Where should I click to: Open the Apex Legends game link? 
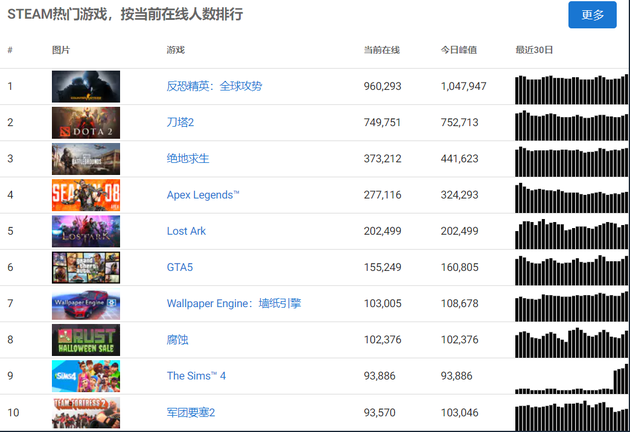[203, 195]
